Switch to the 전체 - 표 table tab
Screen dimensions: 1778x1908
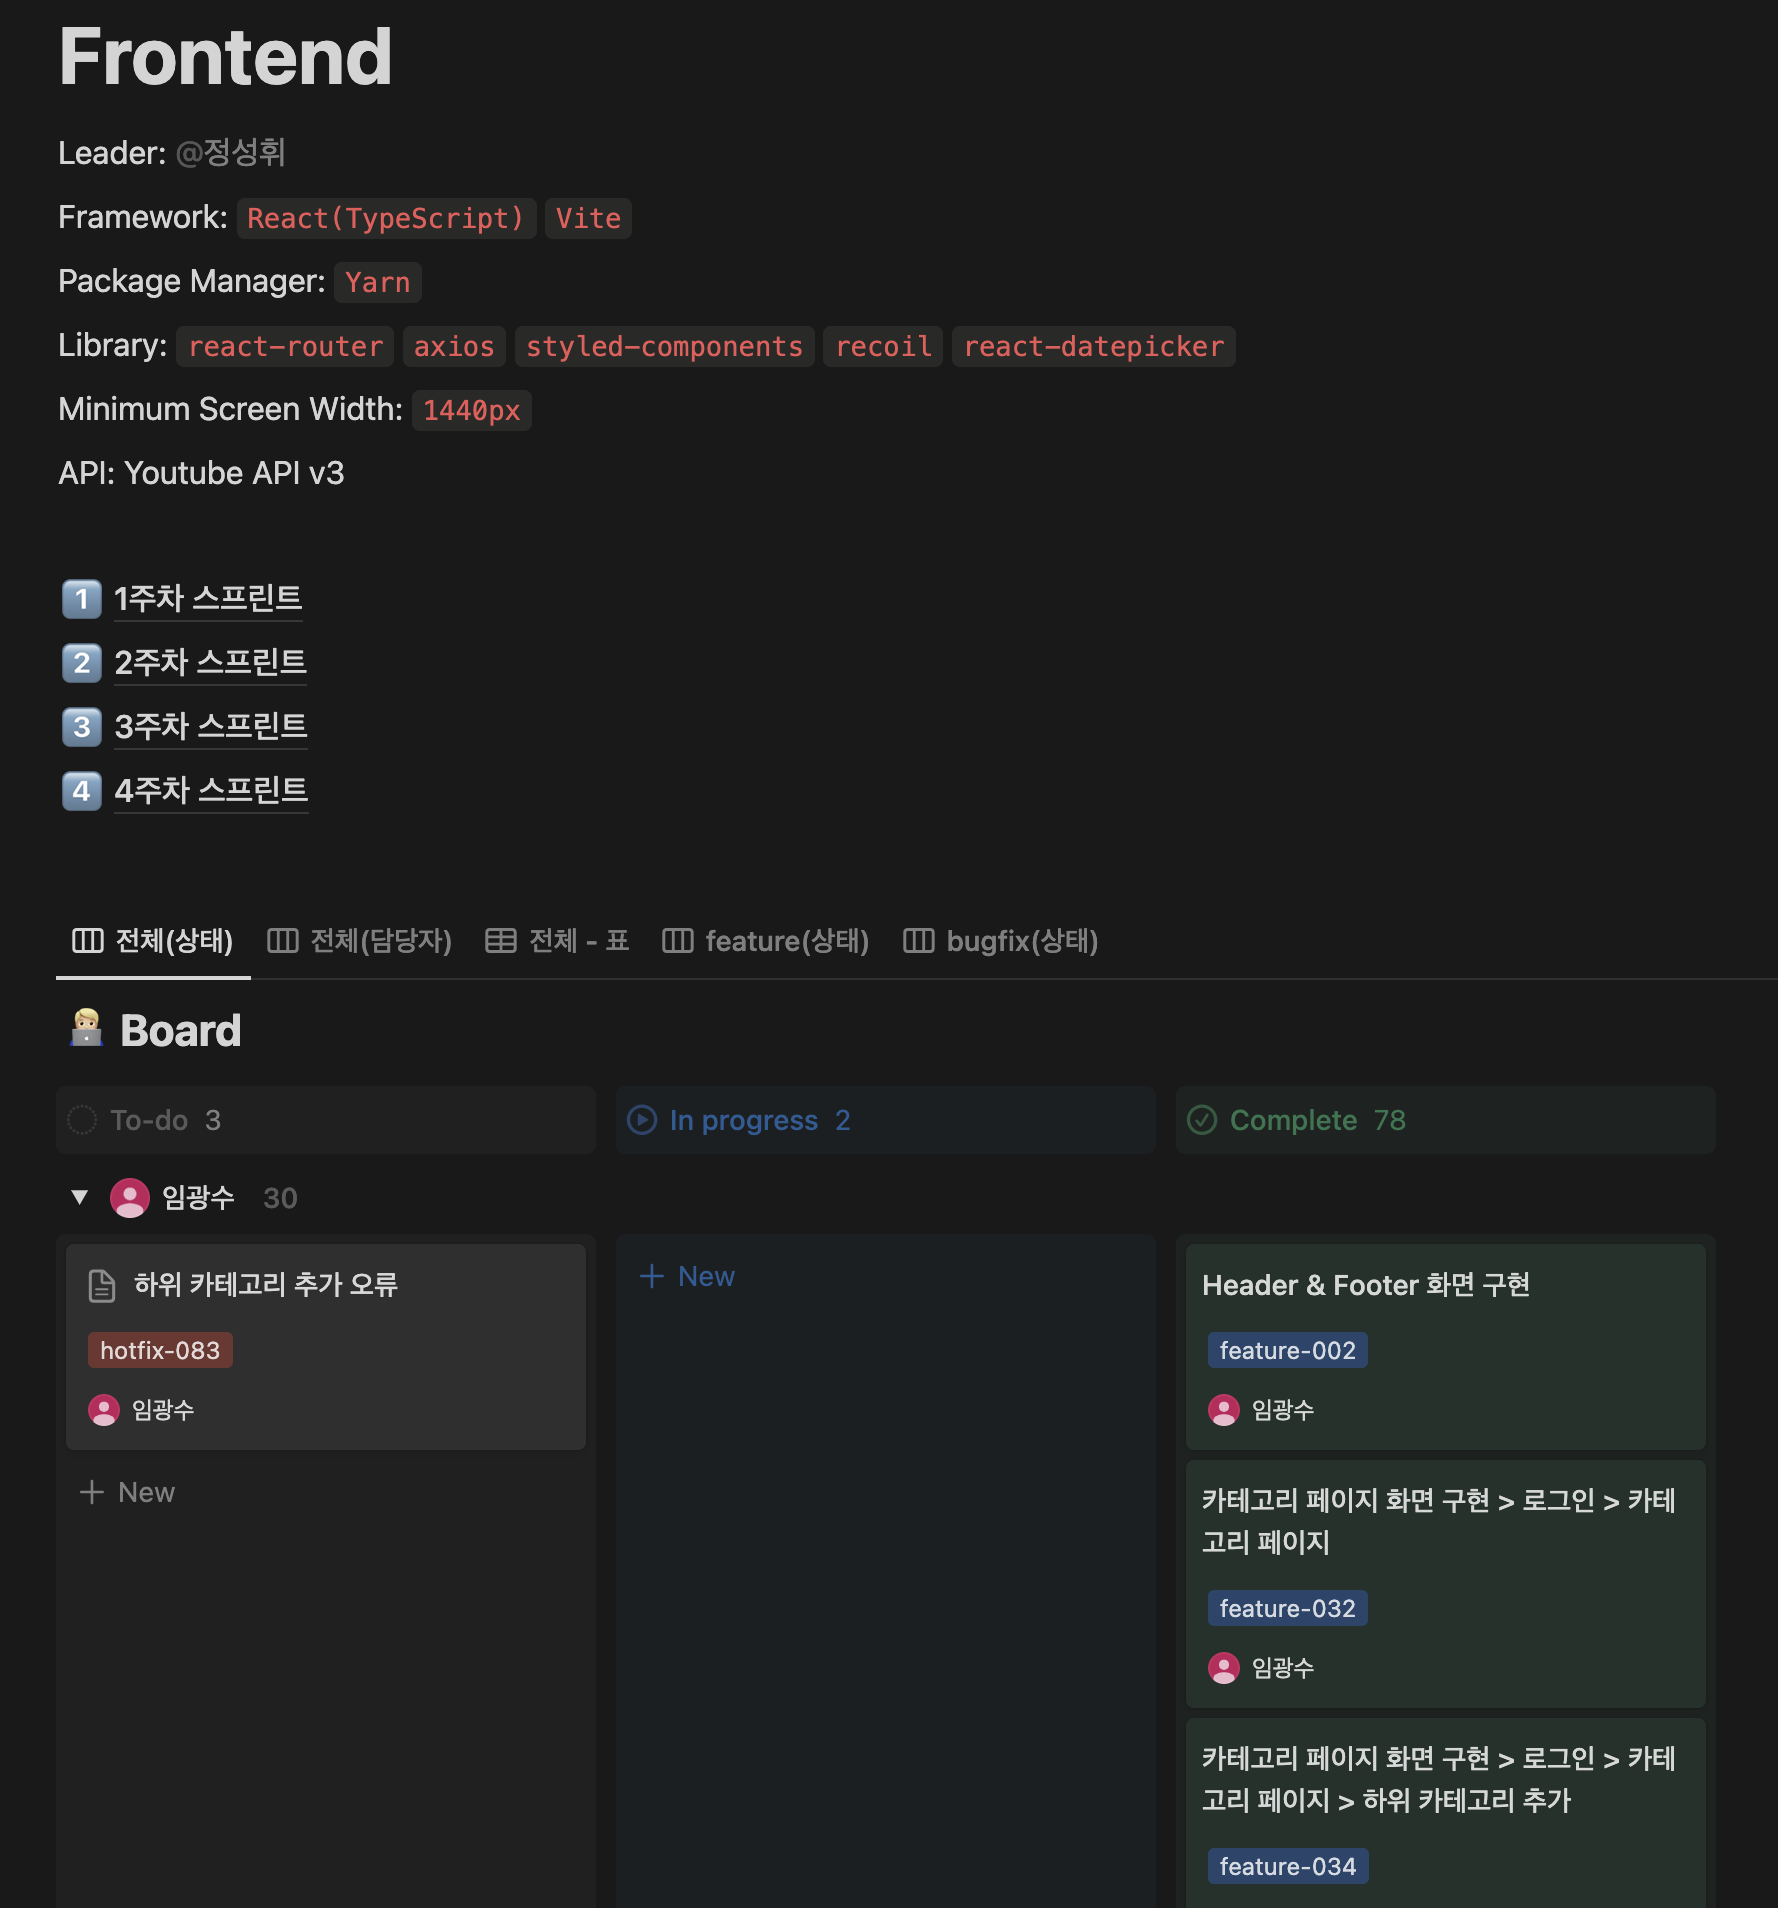point(558,940)
